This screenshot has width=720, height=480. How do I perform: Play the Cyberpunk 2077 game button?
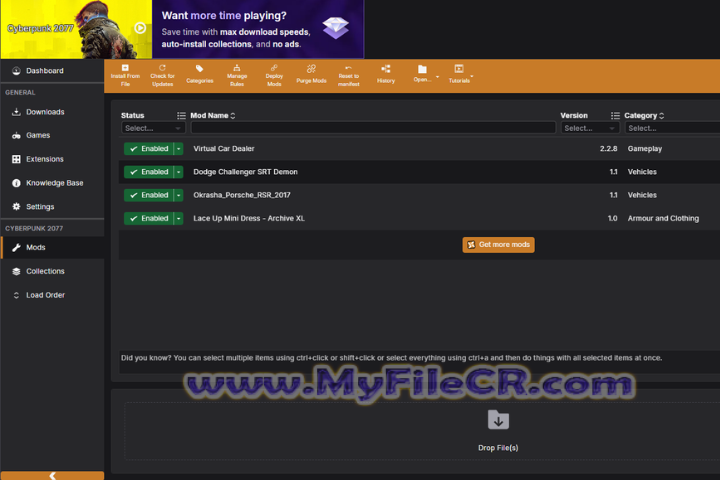pos(140,28)
